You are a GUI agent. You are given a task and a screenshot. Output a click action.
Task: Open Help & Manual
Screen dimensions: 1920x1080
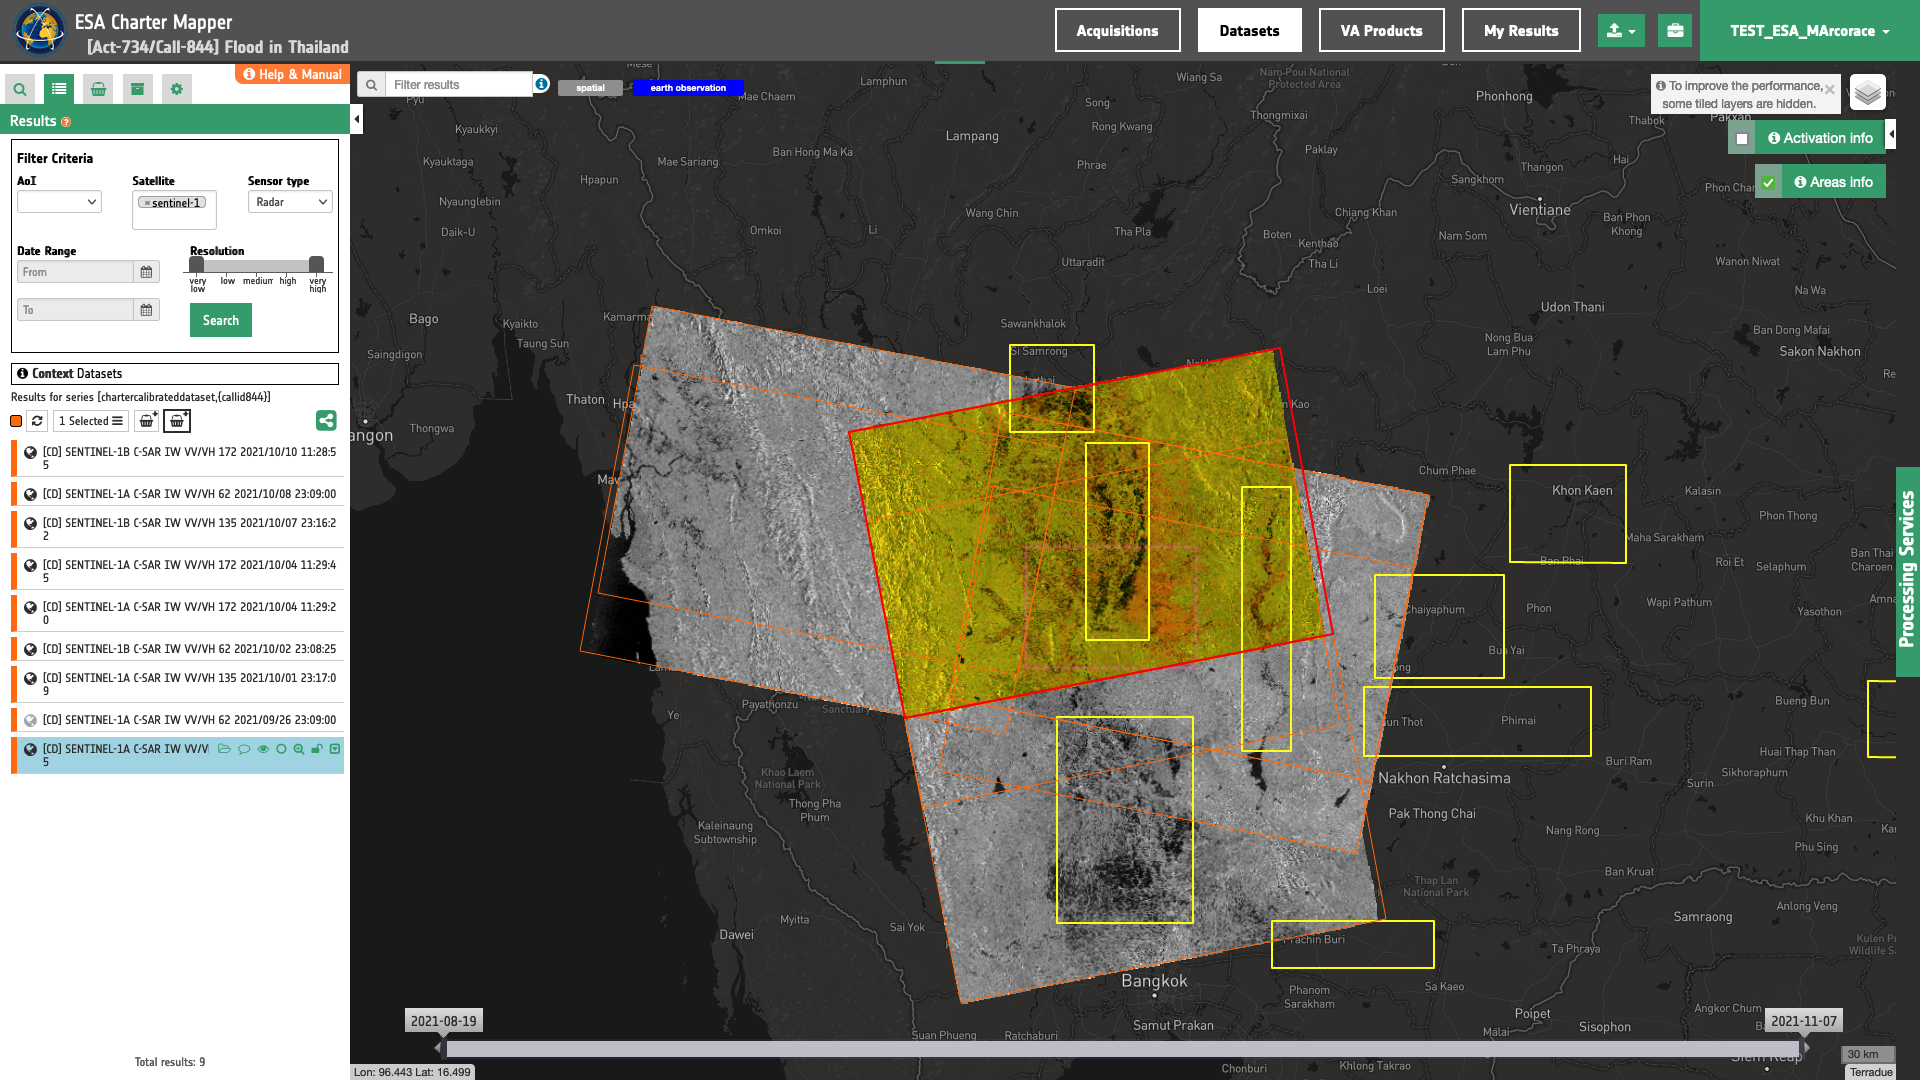point(292,74)
